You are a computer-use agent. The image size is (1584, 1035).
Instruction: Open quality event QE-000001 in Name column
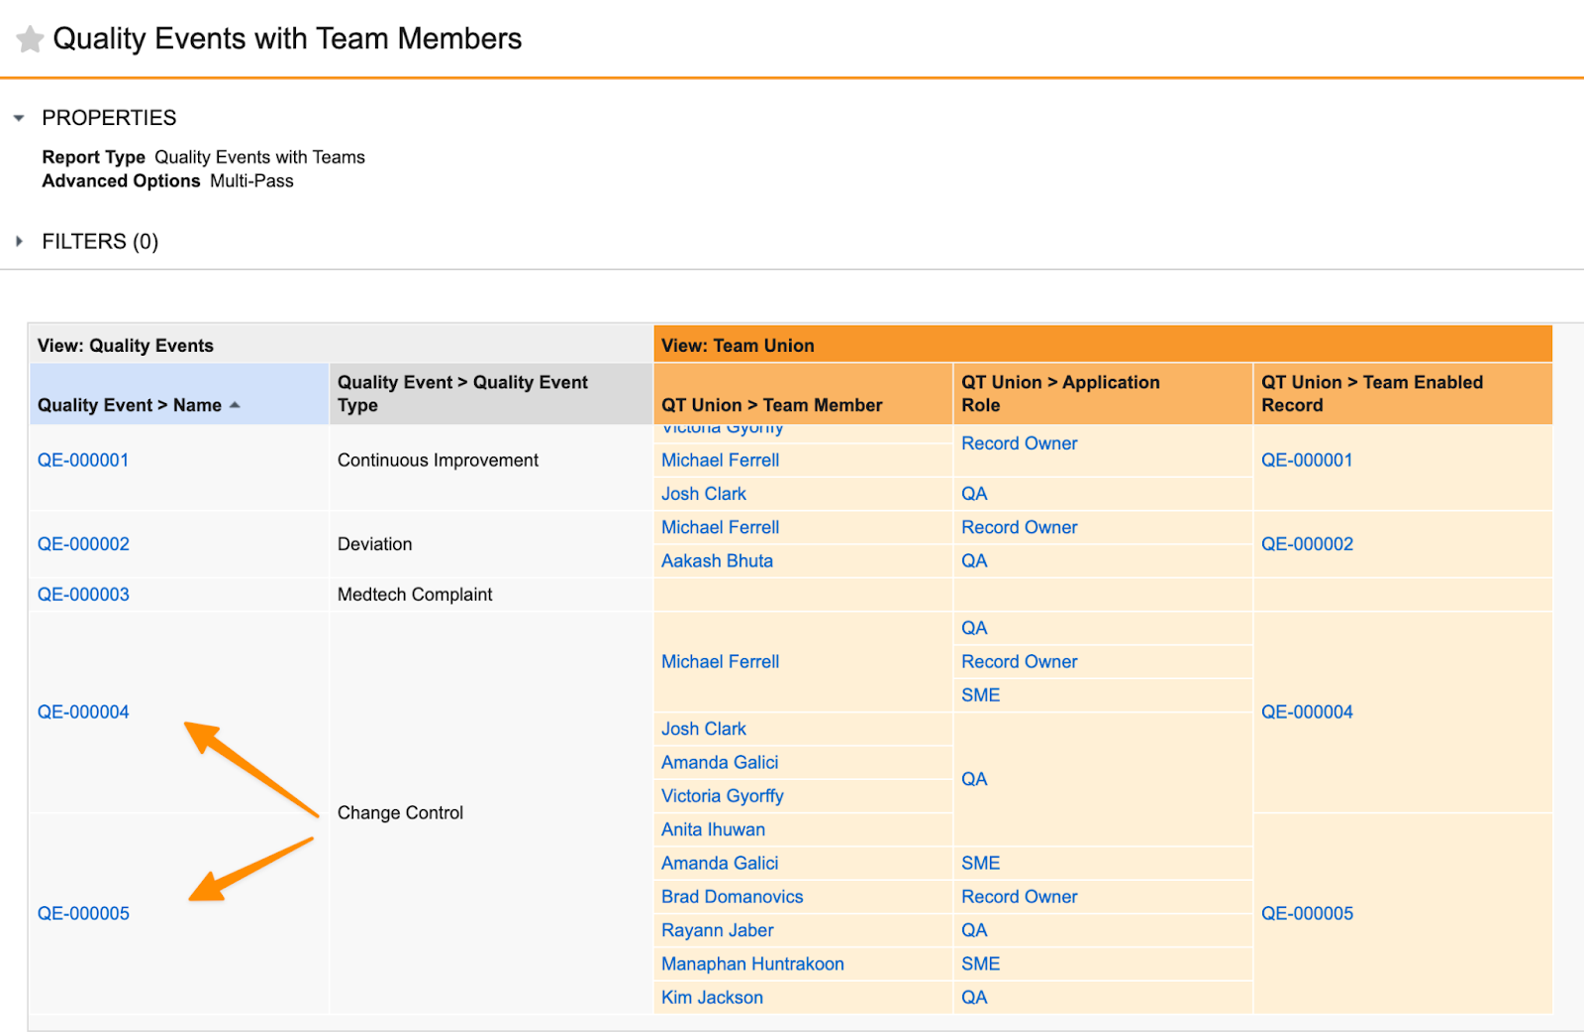coord(83,460)
